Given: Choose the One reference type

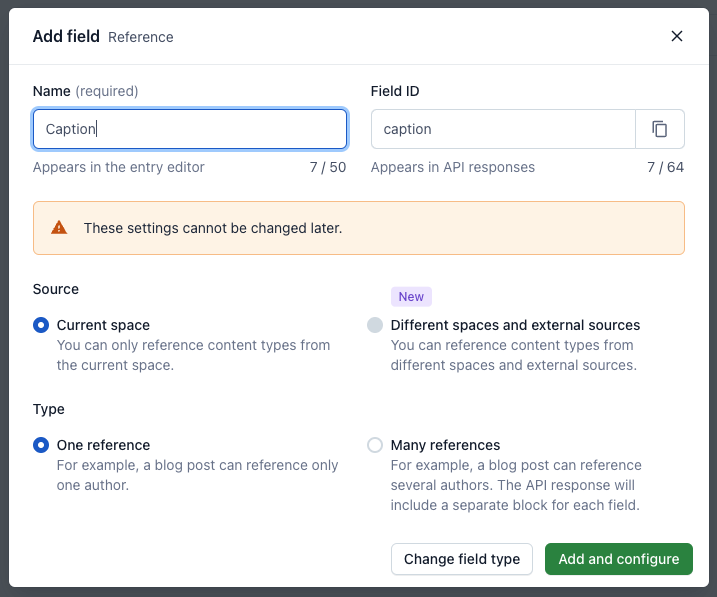Looking at the screenshot, I should 41,445.
